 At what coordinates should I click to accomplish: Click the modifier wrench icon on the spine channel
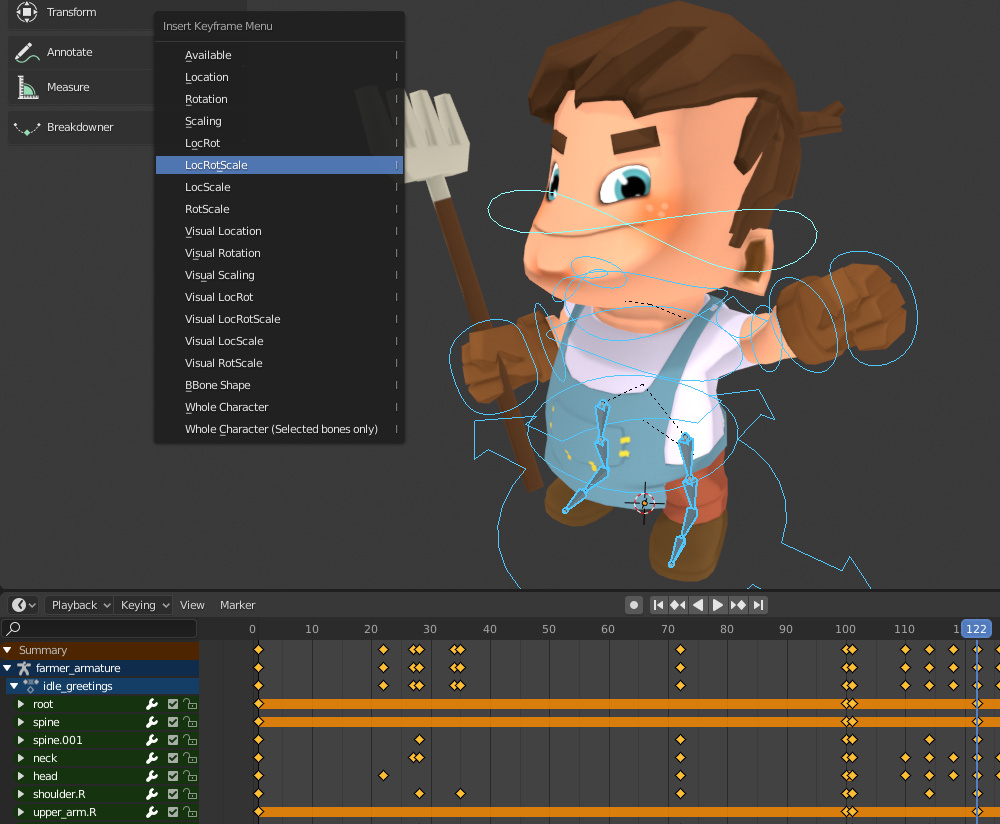click(x=152, y=722)
